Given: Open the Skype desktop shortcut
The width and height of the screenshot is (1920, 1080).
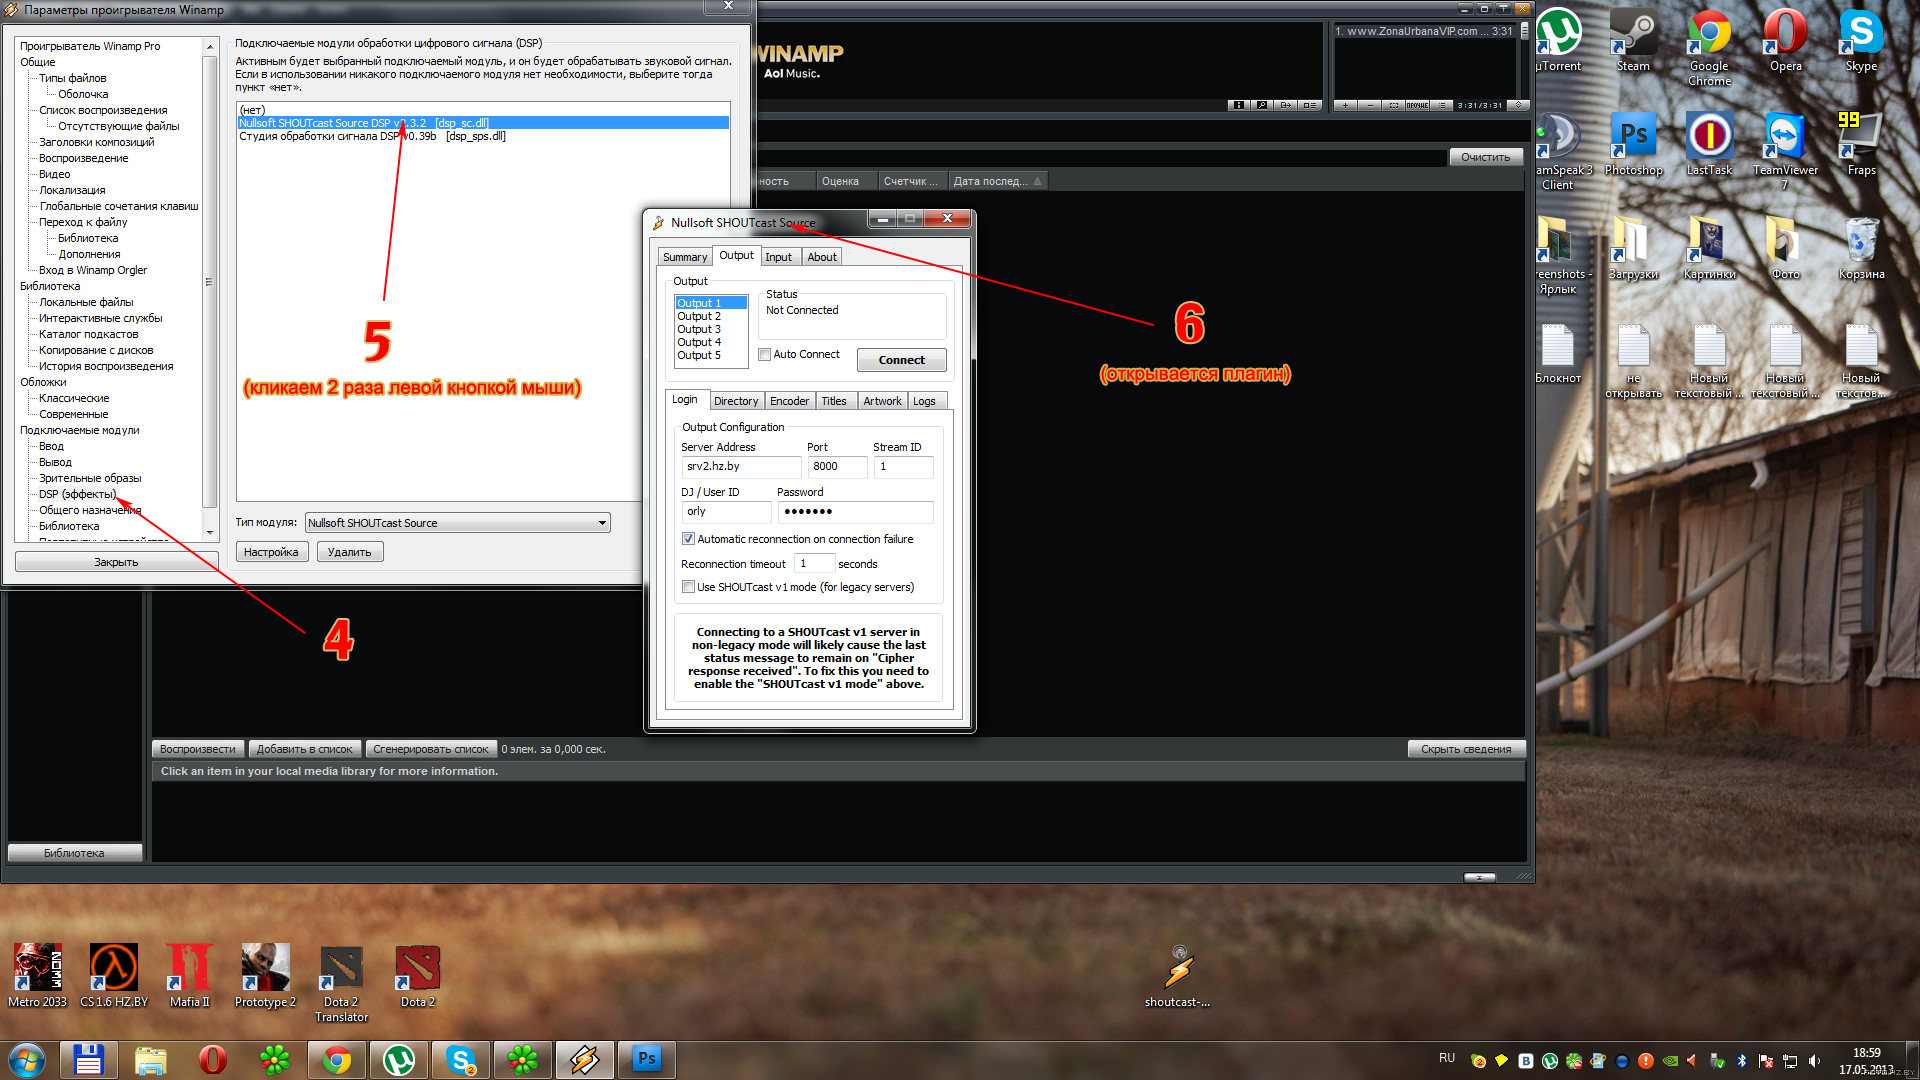Looking at the screenshot, I should [1861, 41].
